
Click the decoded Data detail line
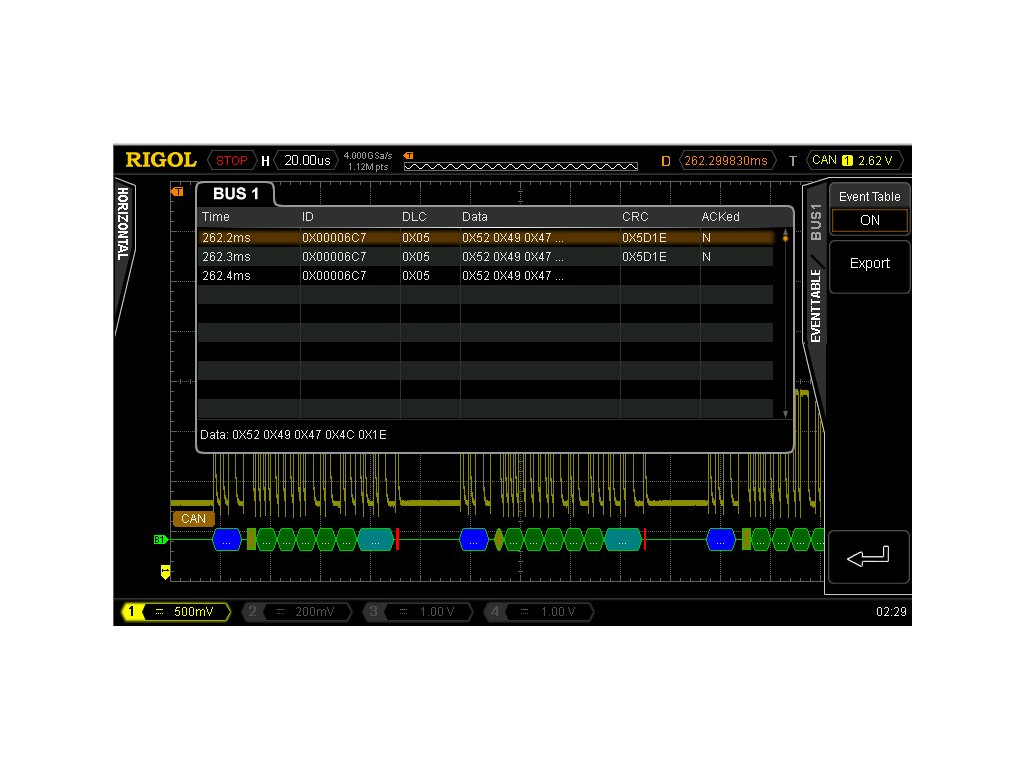tap(293, 435)
